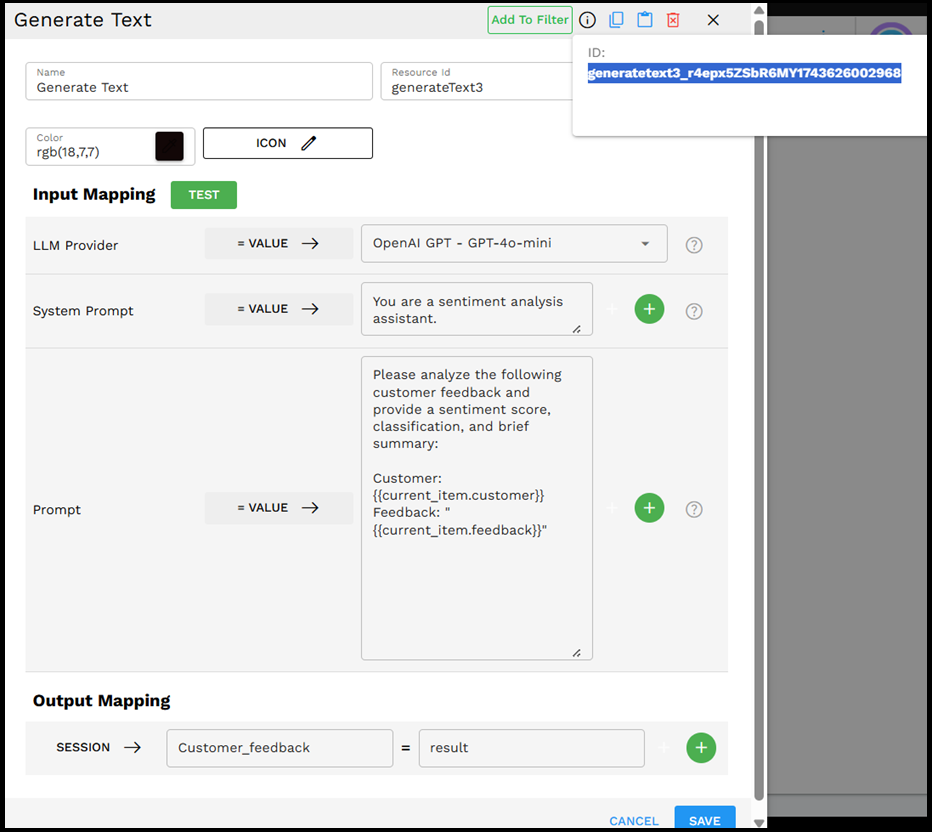This screenshot has width=932, height=832.
Task: Change the Prompt VALUE mapping type
Action: 278,507
